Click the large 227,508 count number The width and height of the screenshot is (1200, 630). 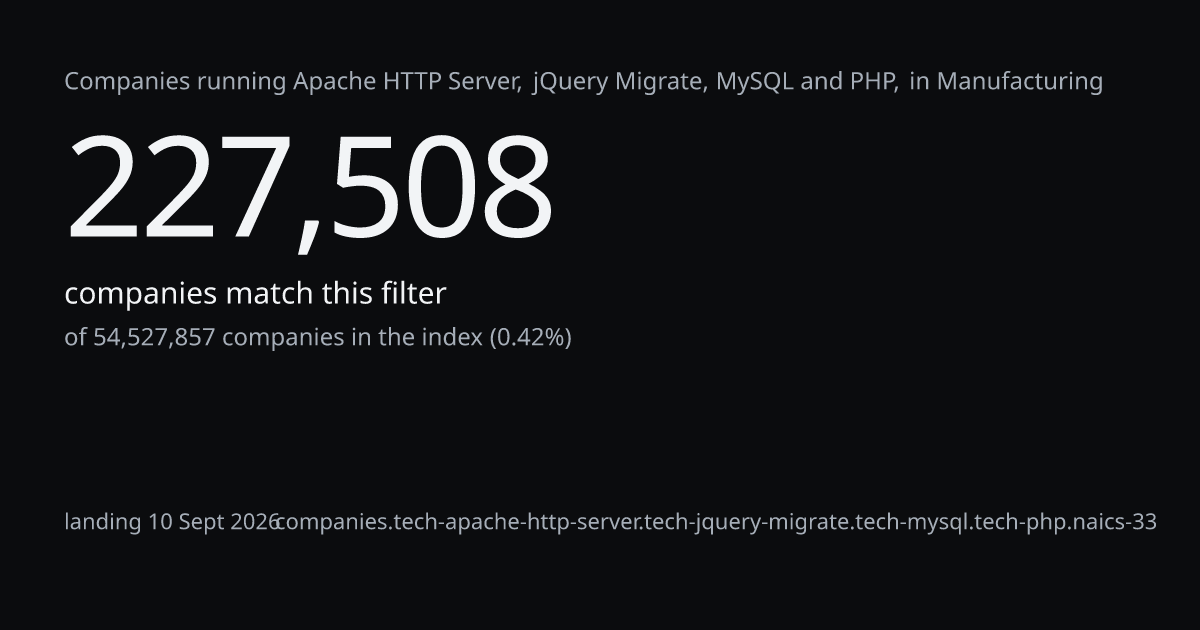tap(309, 188)
